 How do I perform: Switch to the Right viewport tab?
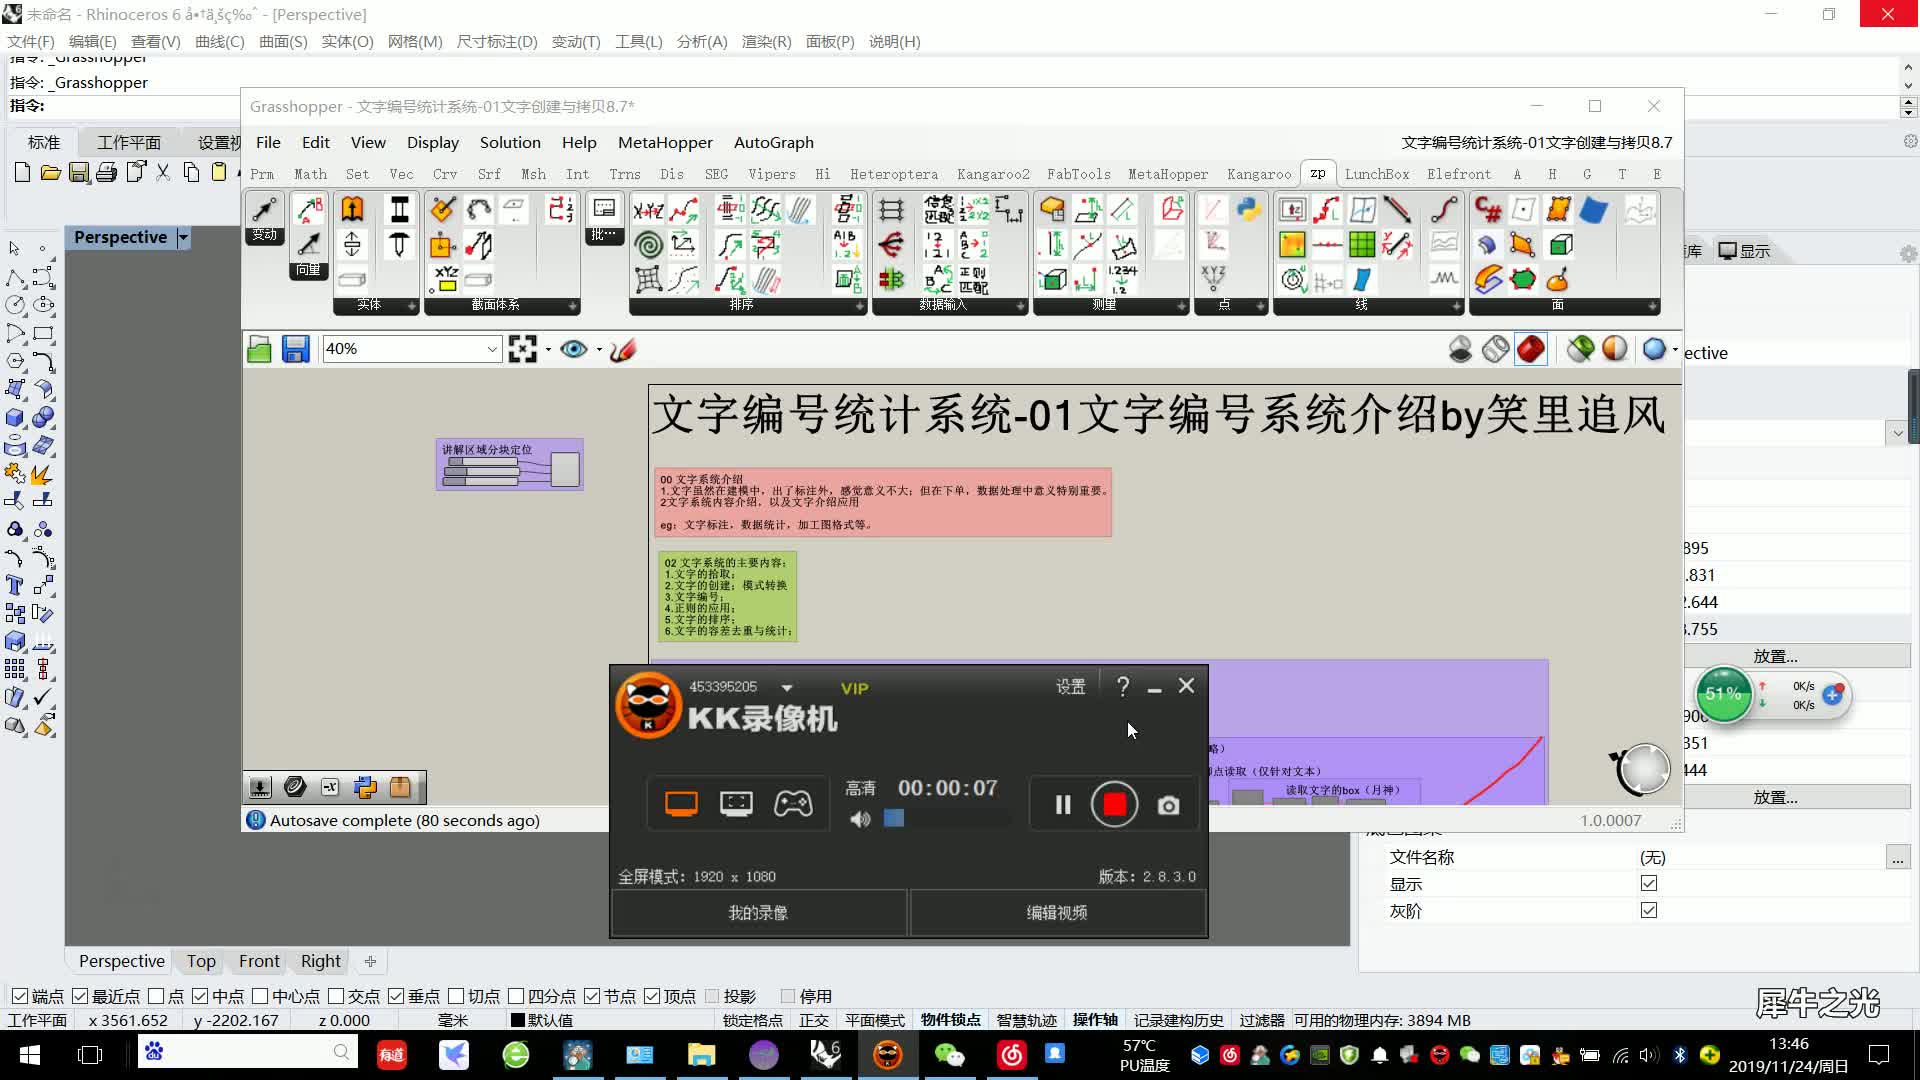(x=321, y=961)
